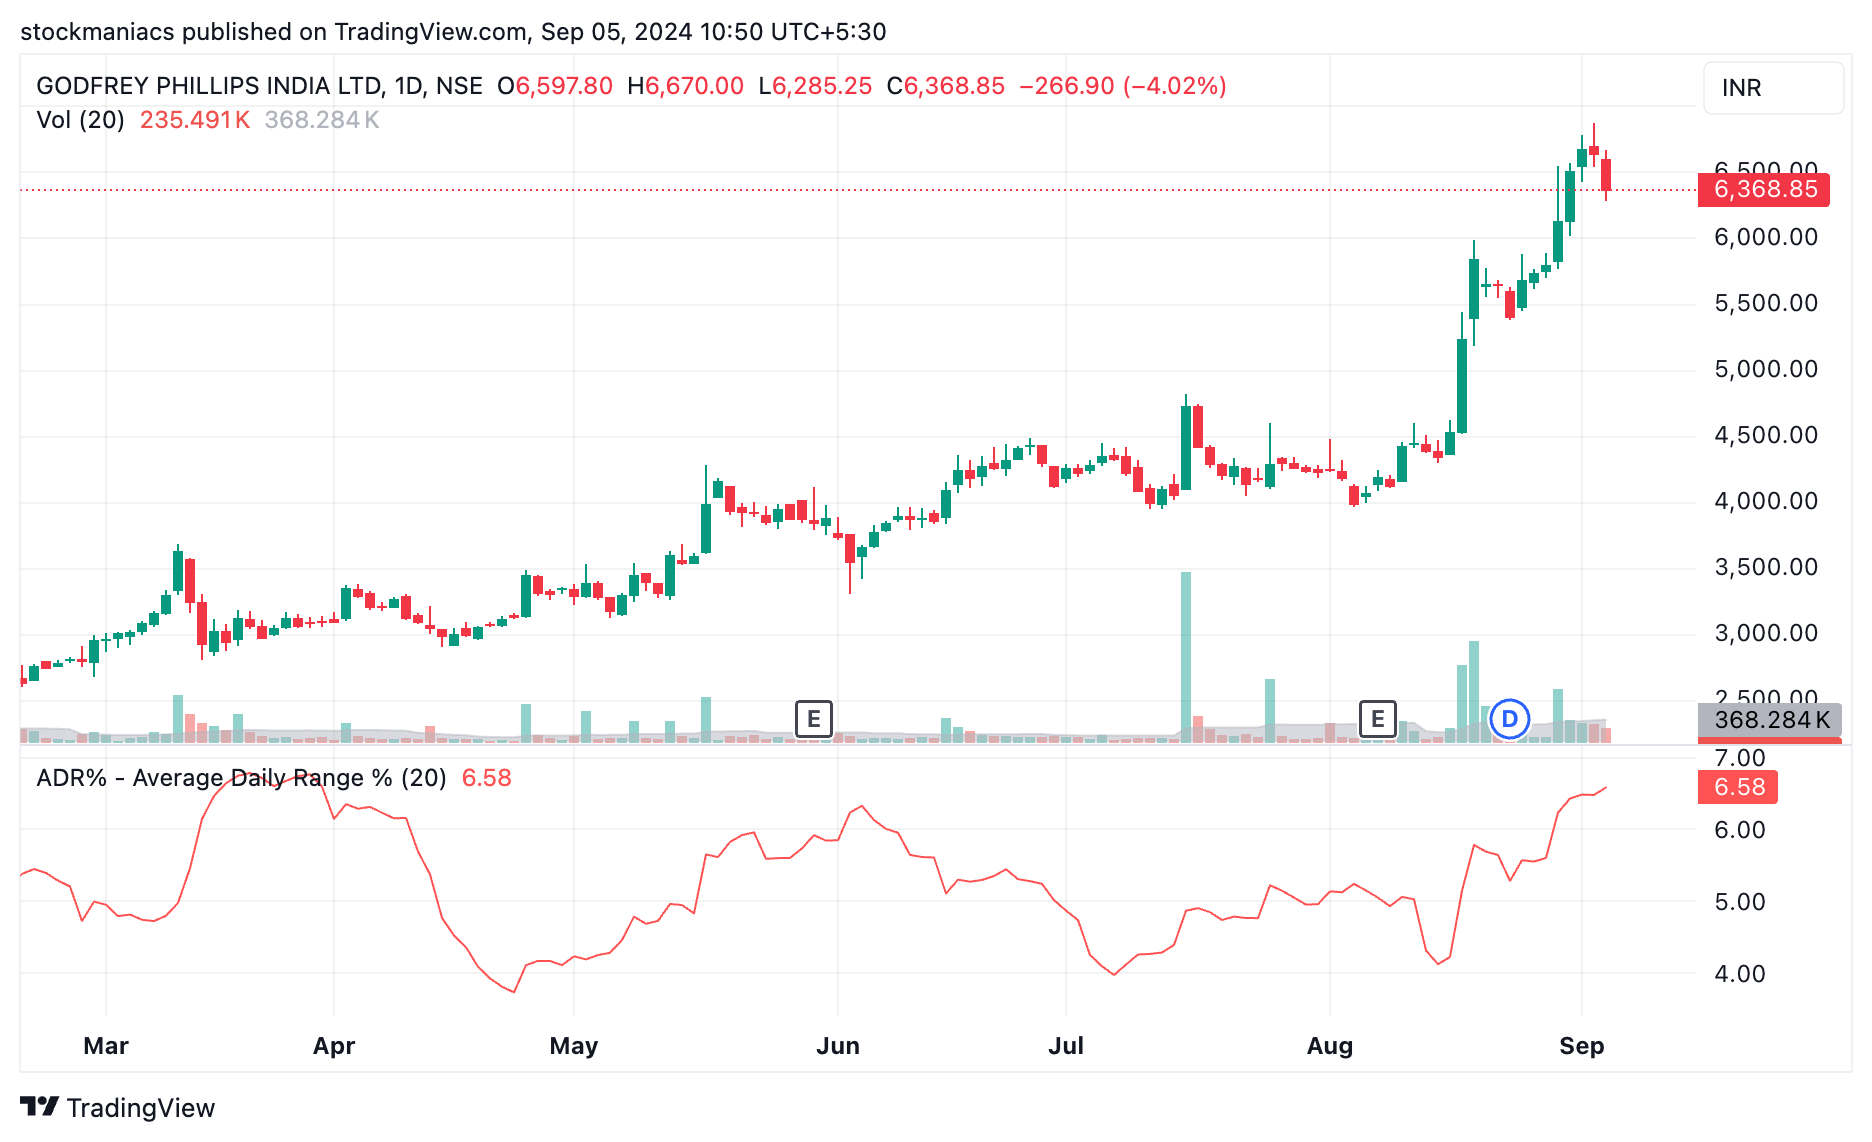
Task: Click the last red candlestick in September
Action: coord(1606,174)
